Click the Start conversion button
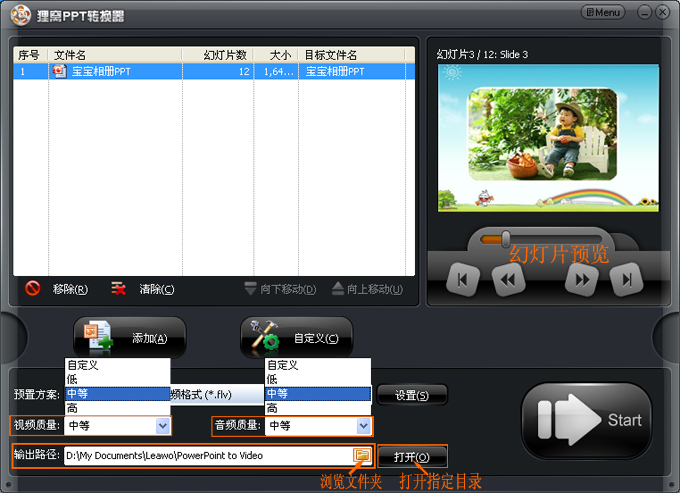The width and height of the screenshot is (680, 493). pyautogui.click(x=586, y=420)
